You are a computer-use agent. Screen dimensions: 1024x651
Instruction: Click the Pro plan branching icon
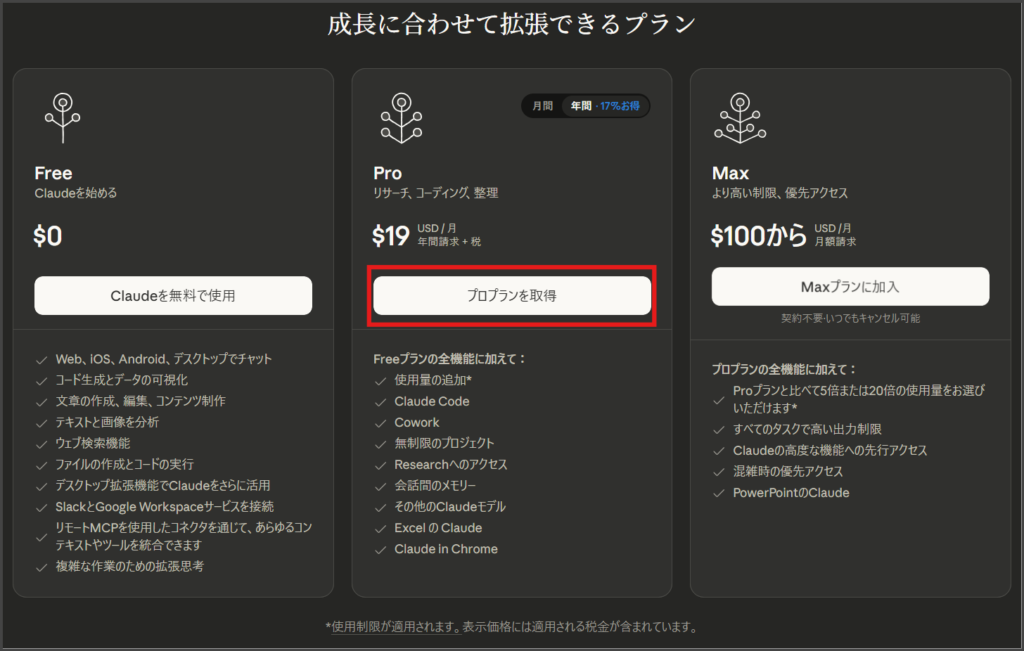tap(401, 119)
